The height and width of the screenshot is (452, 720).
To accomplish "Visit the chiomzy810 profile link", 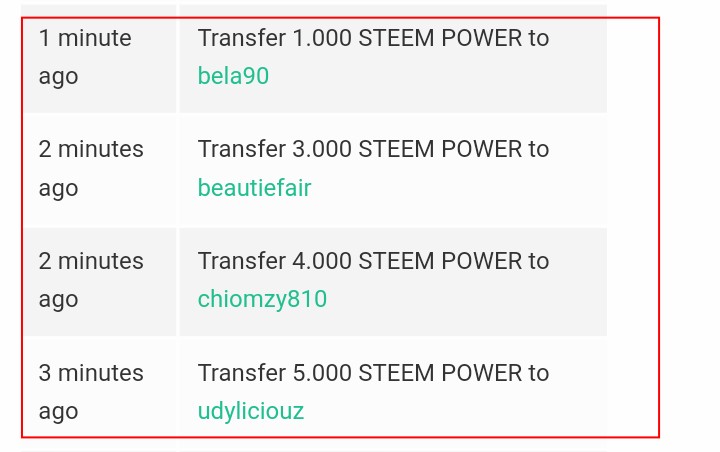I will [262, 299].
